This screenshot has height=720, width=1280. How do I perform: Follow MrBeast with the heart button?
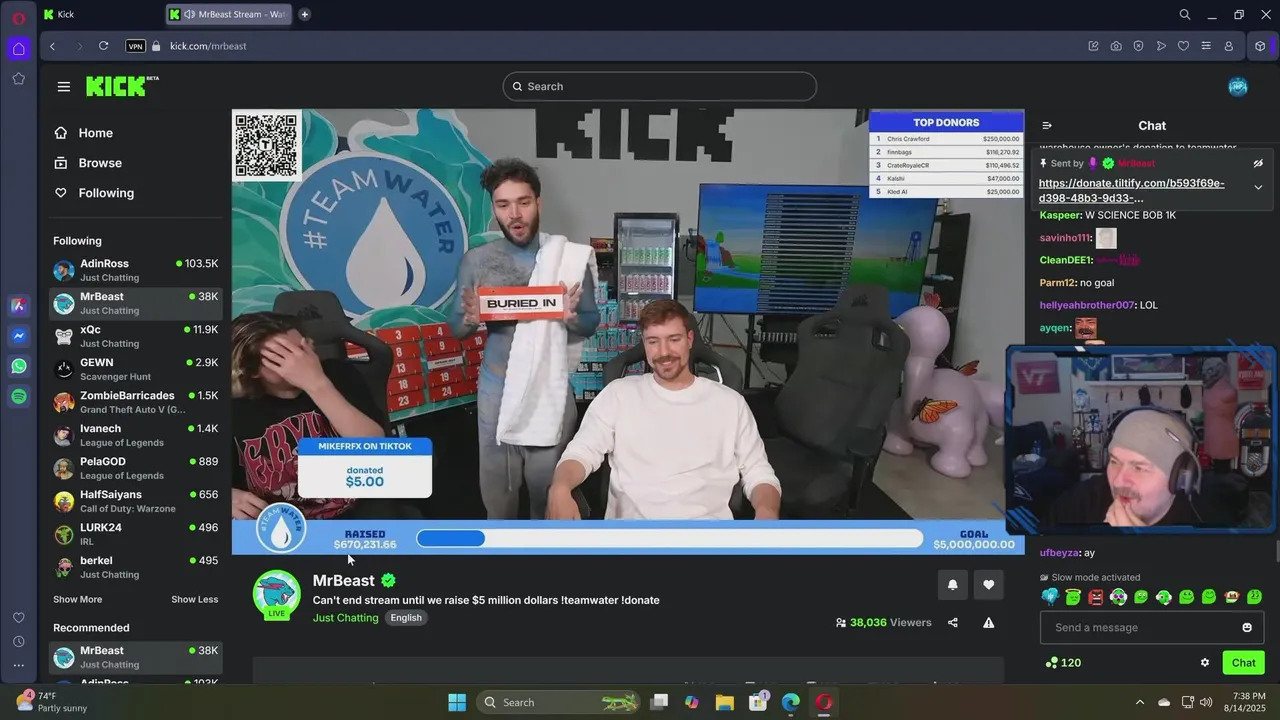pyautogui.click(x=989, y=585)
